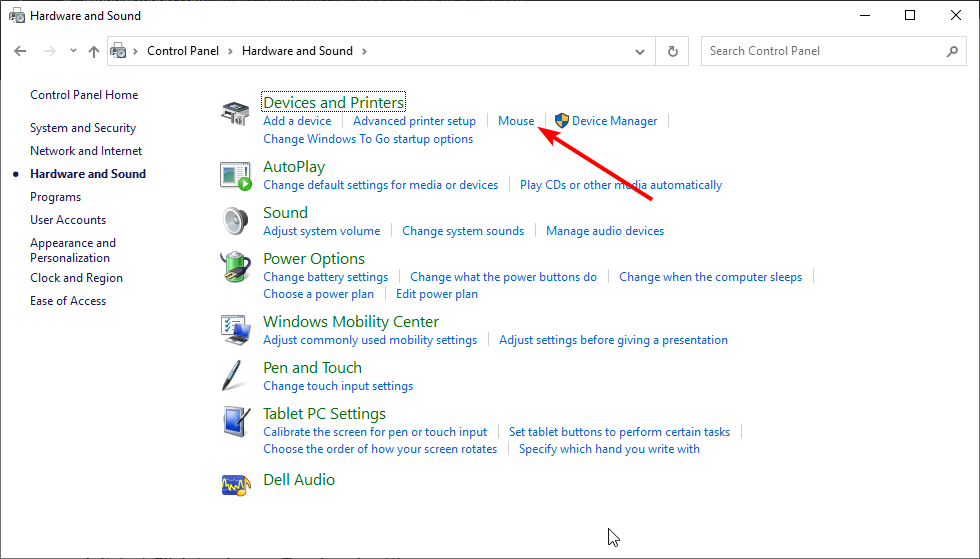This screenshot has width=980, height=559.
Task: Click the Windows Mobility Center icon
Action: coord(236,330)
